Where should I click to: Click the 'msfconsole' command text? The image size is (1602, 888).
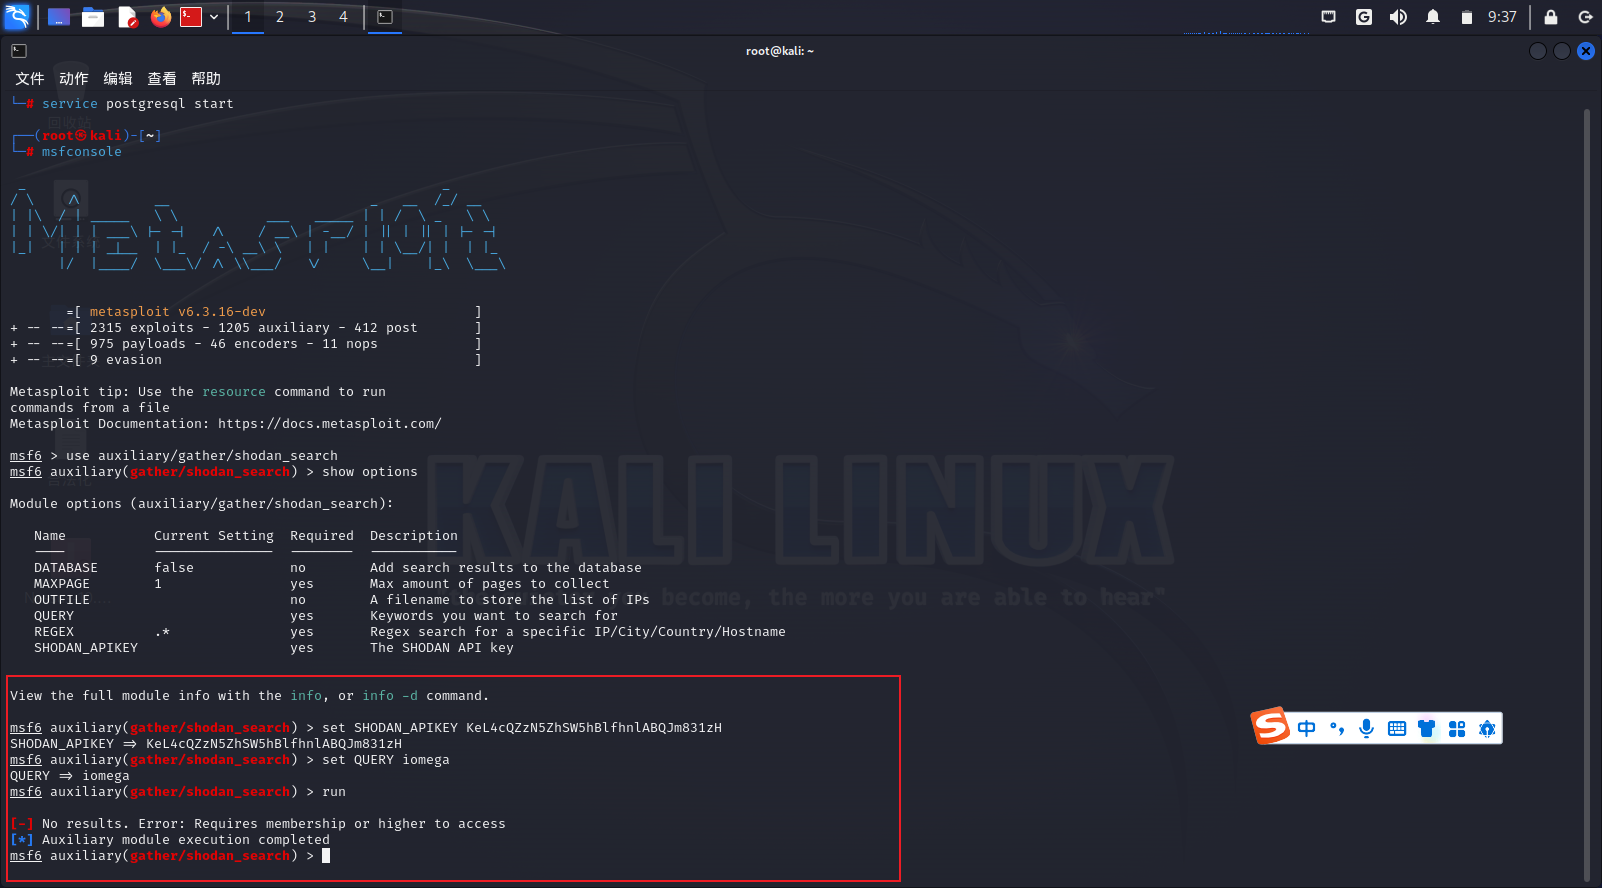pyautogui.click(x=82, y=152)
